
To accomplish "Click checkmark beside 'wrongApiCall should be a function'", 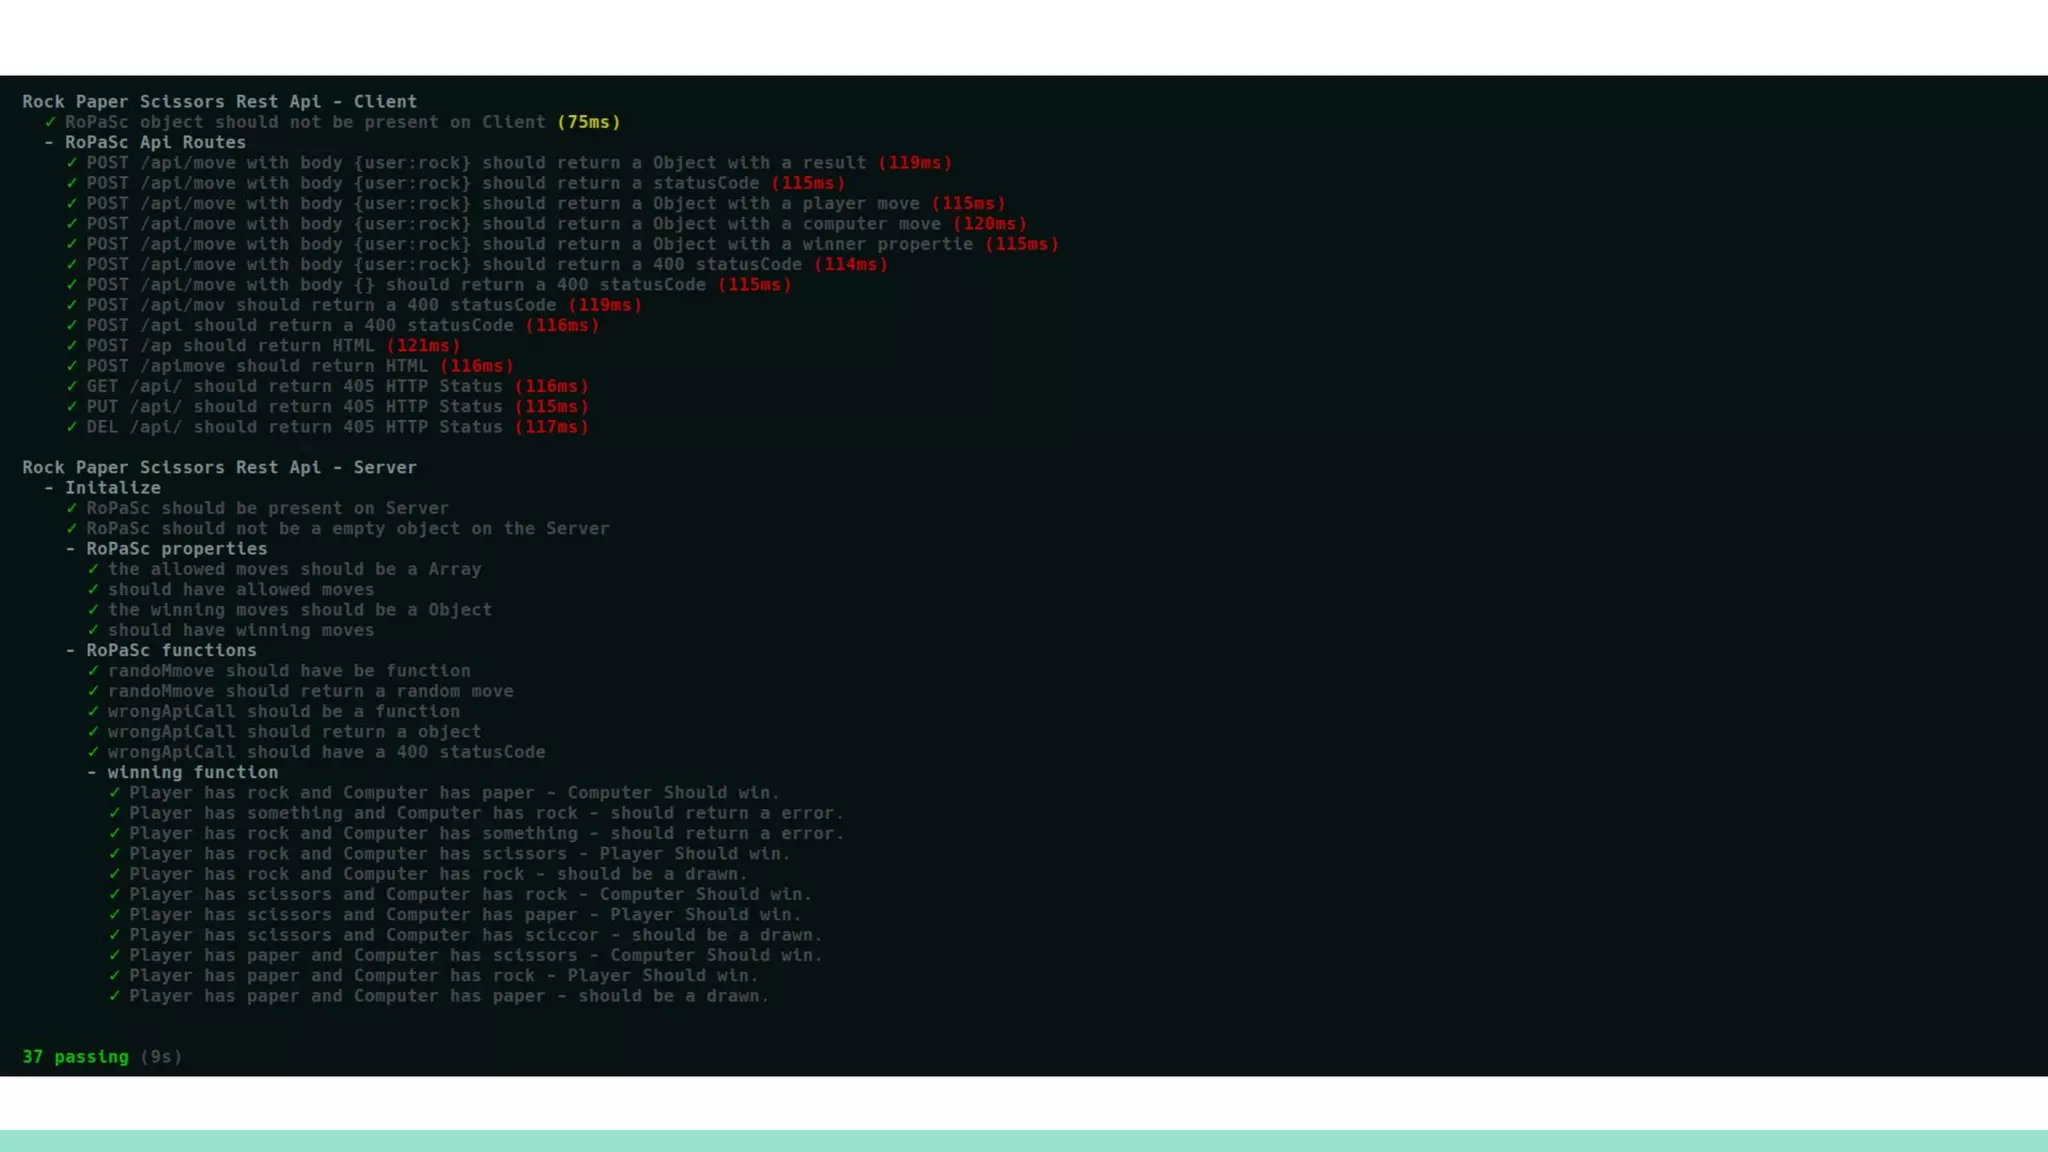I will click(93, 711).
